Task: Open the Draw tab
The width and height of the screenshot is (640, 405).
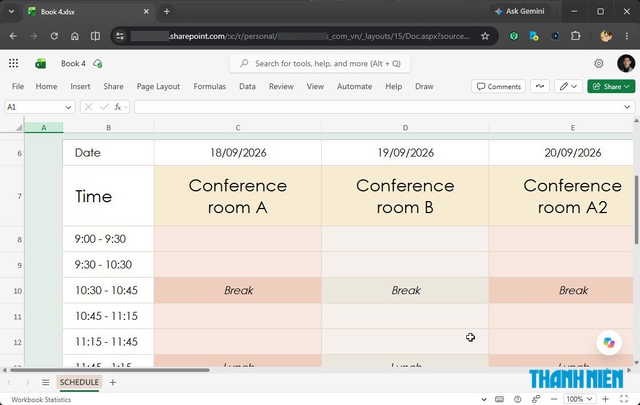Action: tap(424, 86)
